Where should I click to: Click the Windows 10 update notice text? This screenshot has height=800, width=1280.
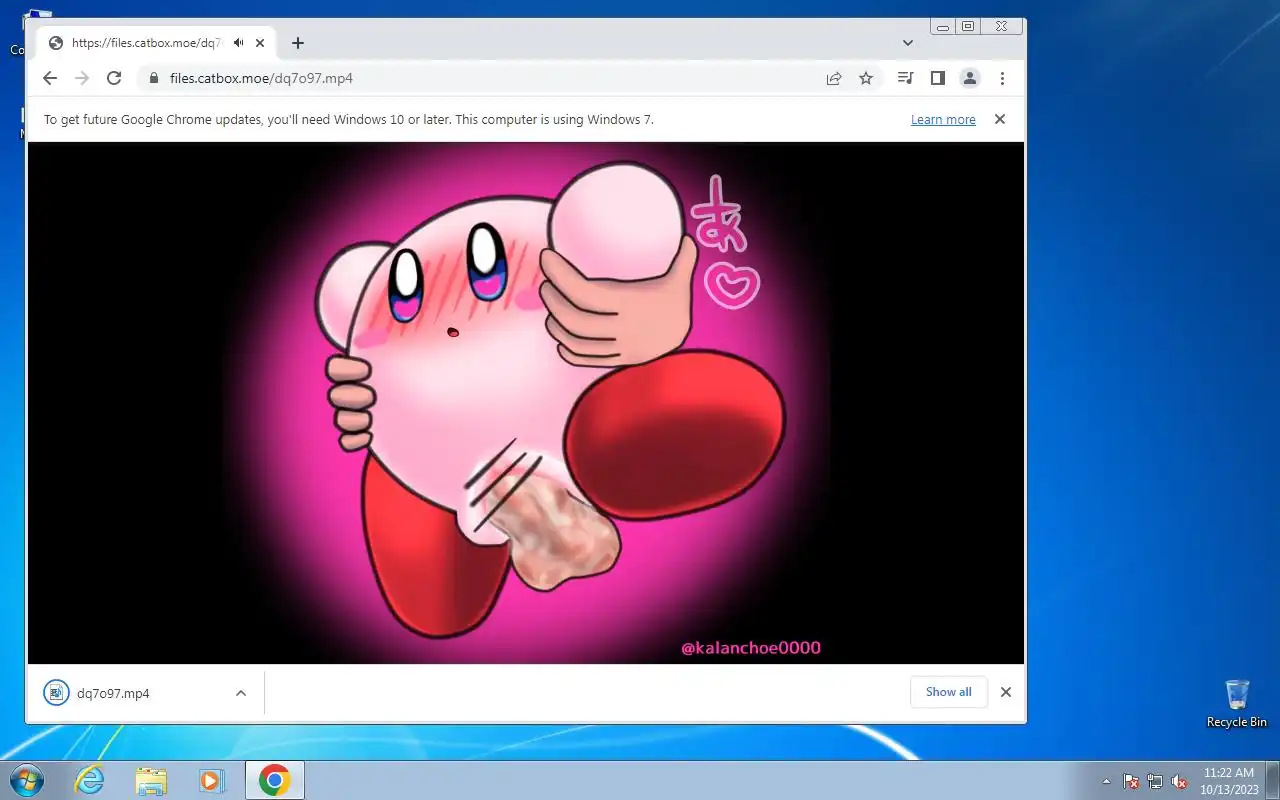click(349, 119)
